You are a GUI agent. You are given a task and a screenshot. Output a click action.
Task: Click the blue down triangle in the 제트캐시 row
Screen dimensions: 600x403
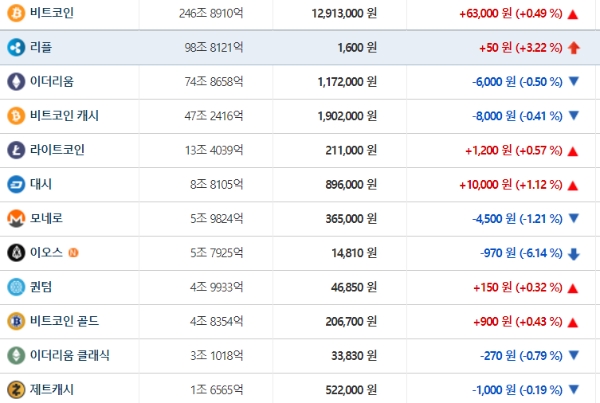[x=574, y=389]
